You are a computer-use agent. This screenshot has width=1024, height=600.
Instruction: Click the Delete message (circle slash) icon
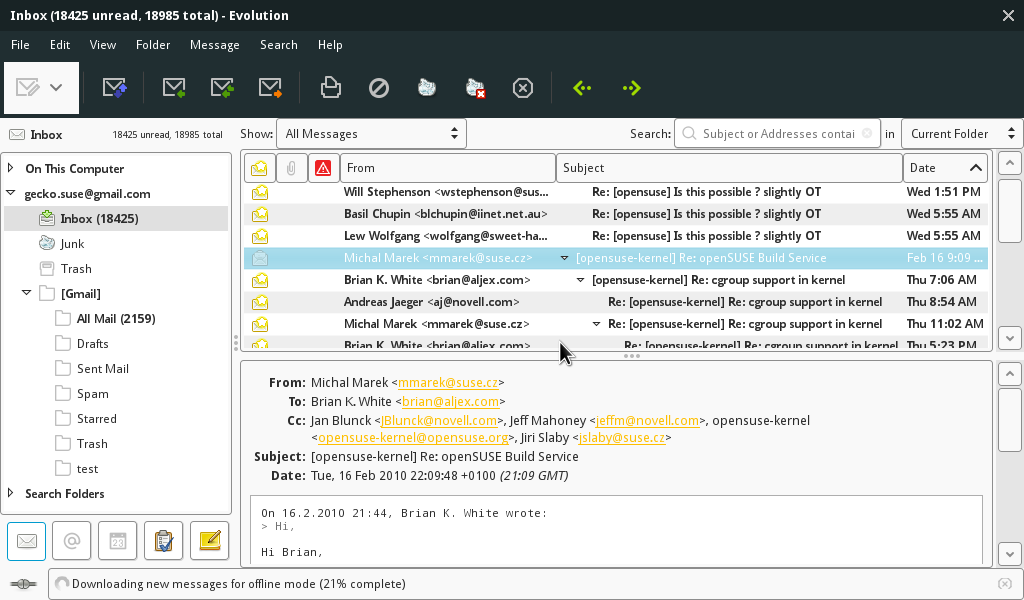(x=379, y=87)
